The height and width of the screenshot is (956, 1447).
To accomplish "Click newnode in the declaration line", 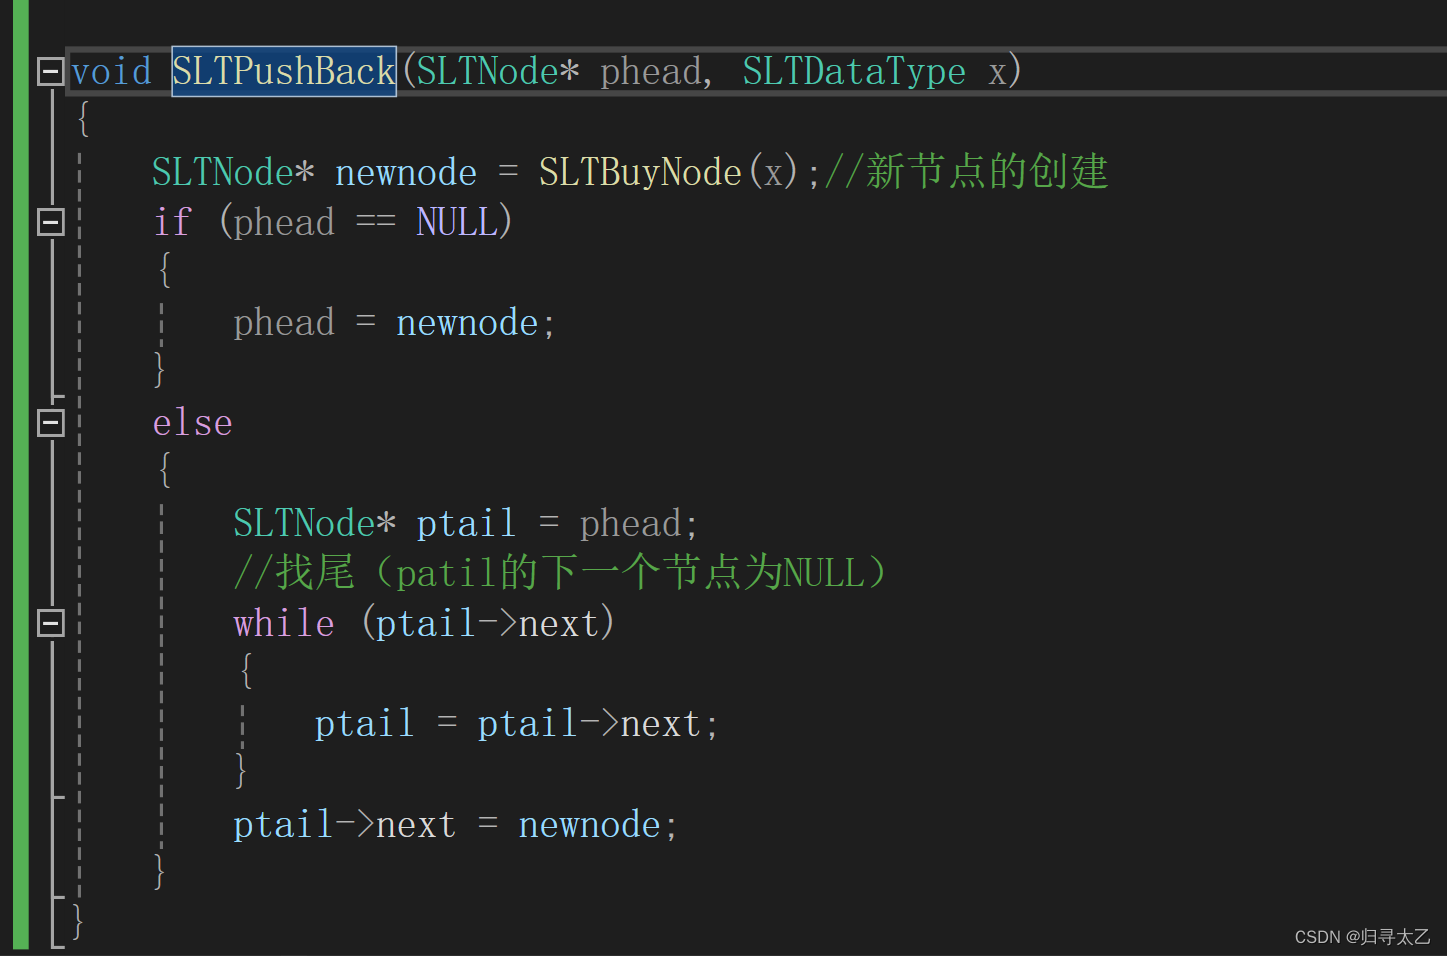I will coord(406,172).
